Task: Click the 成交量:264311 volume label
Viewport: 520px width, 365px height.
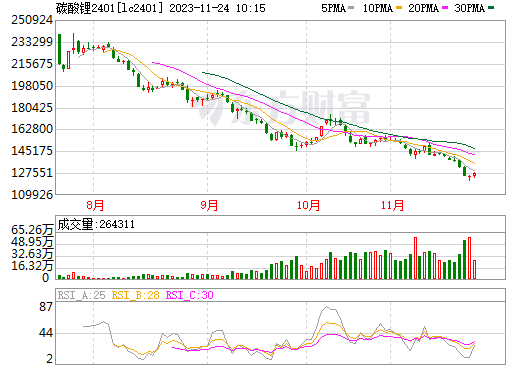Action: pyautogui.click(x=96, y=224)
